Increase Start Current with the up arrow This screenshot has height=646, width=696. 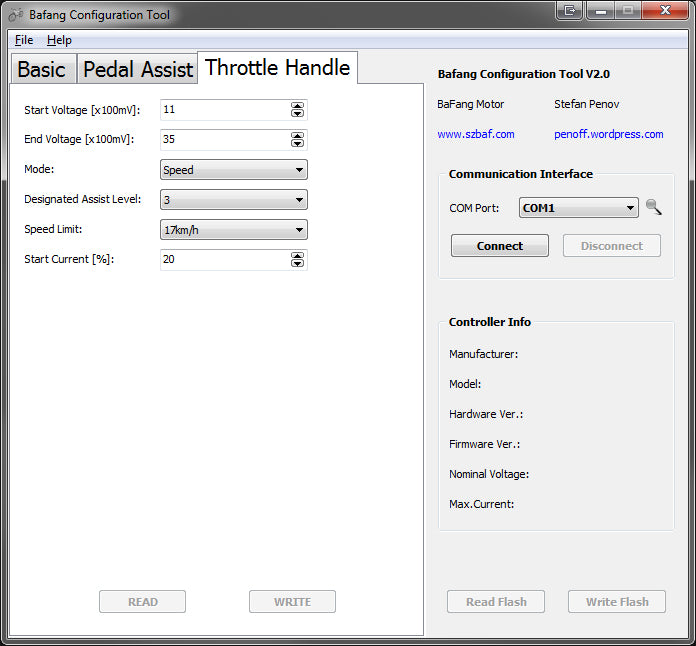coord(297,256)
